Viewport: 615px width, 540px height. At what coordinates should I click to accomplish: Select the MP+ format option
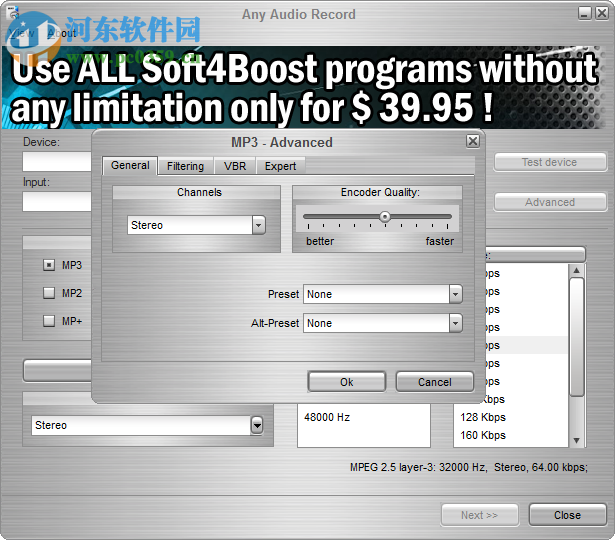[49, 321]
